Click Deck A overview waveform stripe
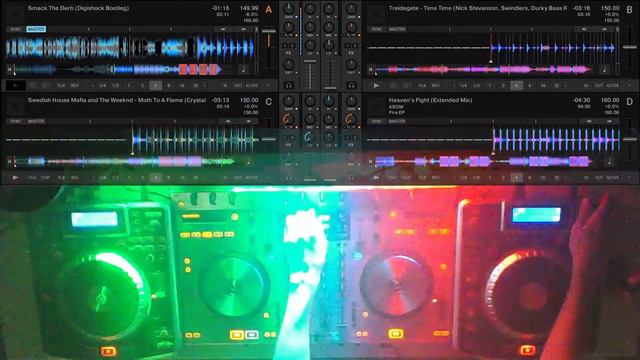 click(119, 70)
